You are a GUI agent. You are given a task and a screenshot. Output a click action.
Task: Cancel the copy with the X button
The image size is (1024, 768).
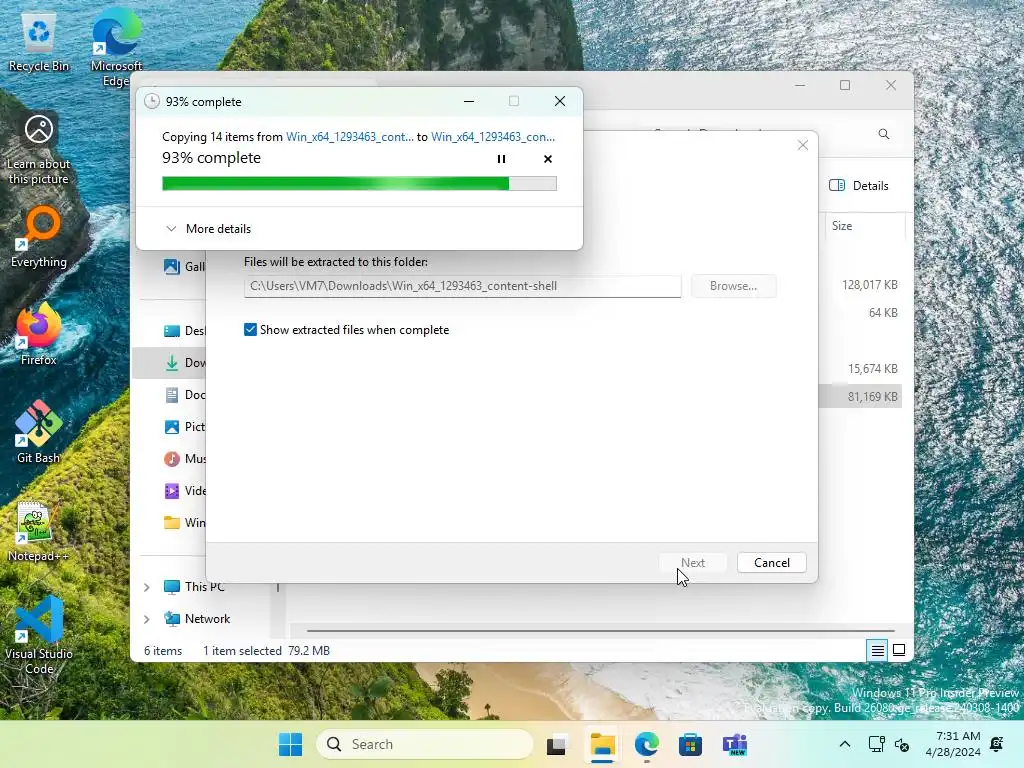click(x=547, y=159)
